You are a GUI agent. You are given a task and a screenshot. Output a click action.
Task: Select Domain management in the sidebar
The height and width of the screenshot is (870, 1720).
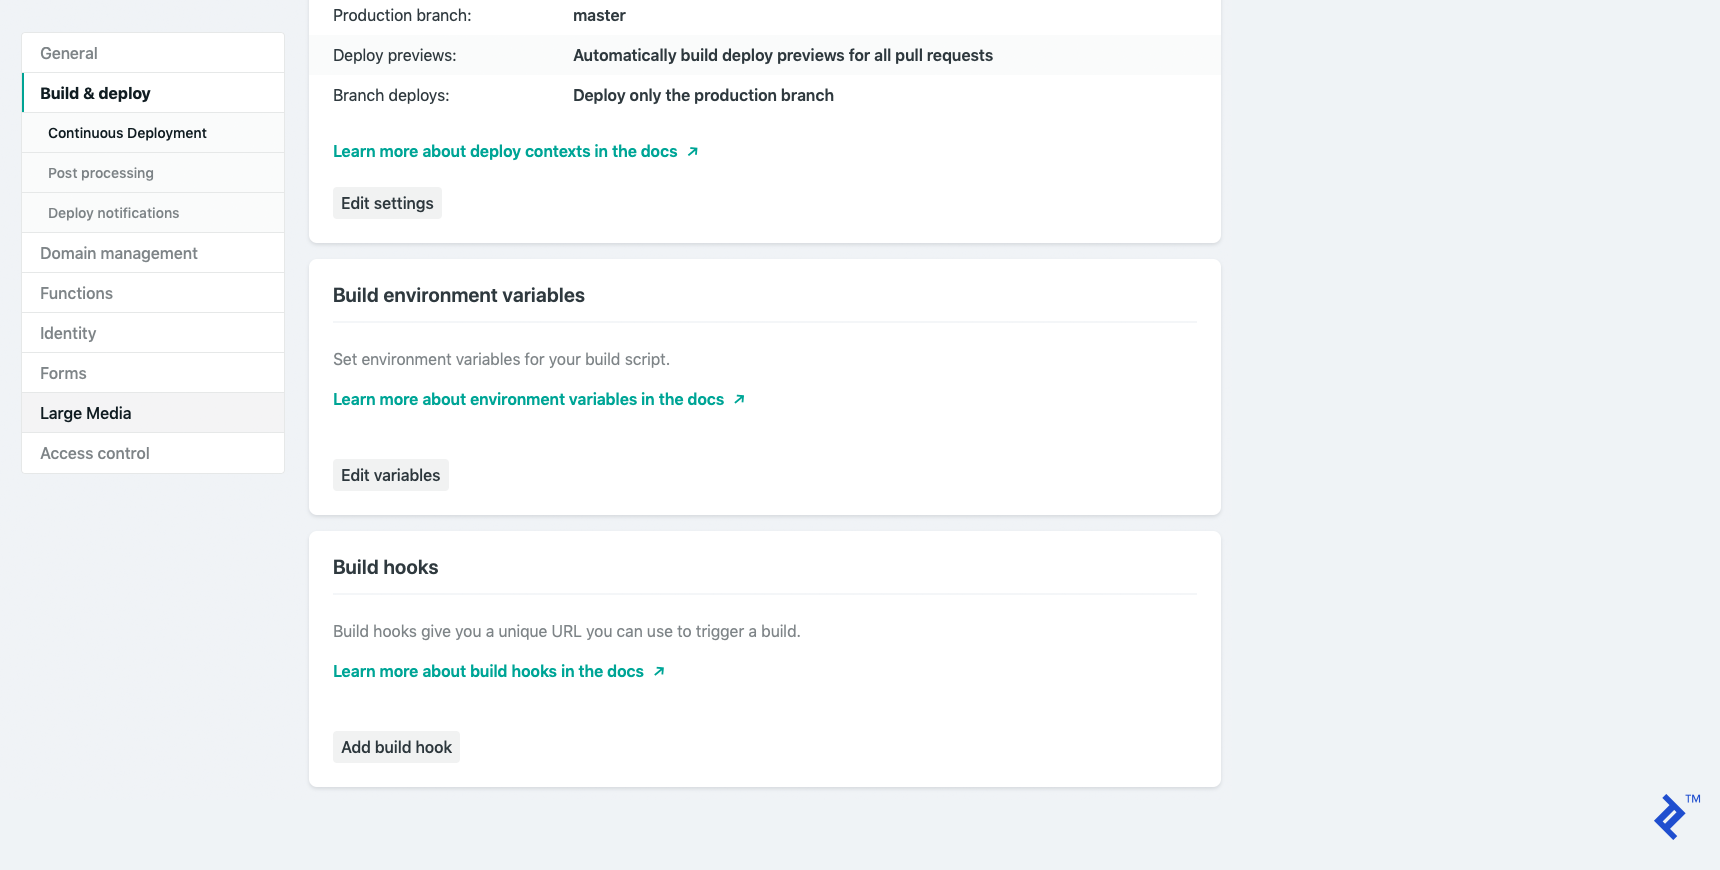[x=118, y=252]
